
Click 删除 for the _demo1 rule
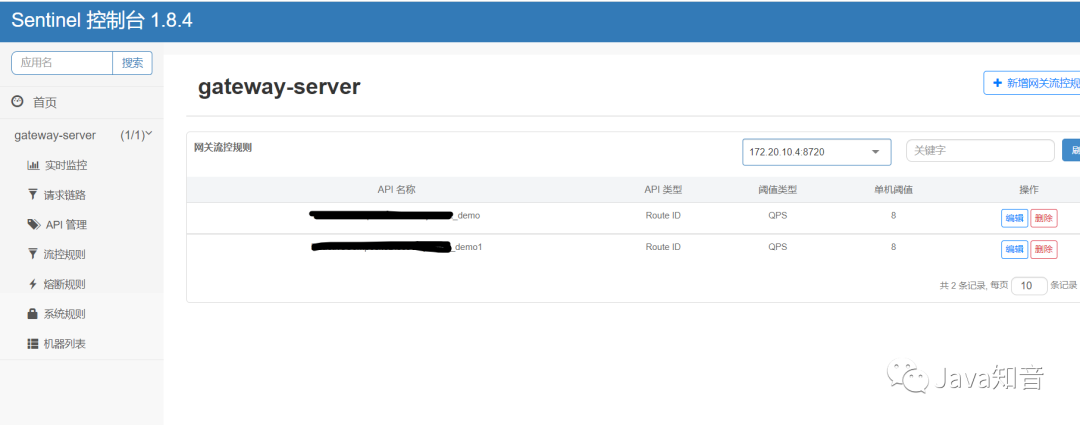1043,249
